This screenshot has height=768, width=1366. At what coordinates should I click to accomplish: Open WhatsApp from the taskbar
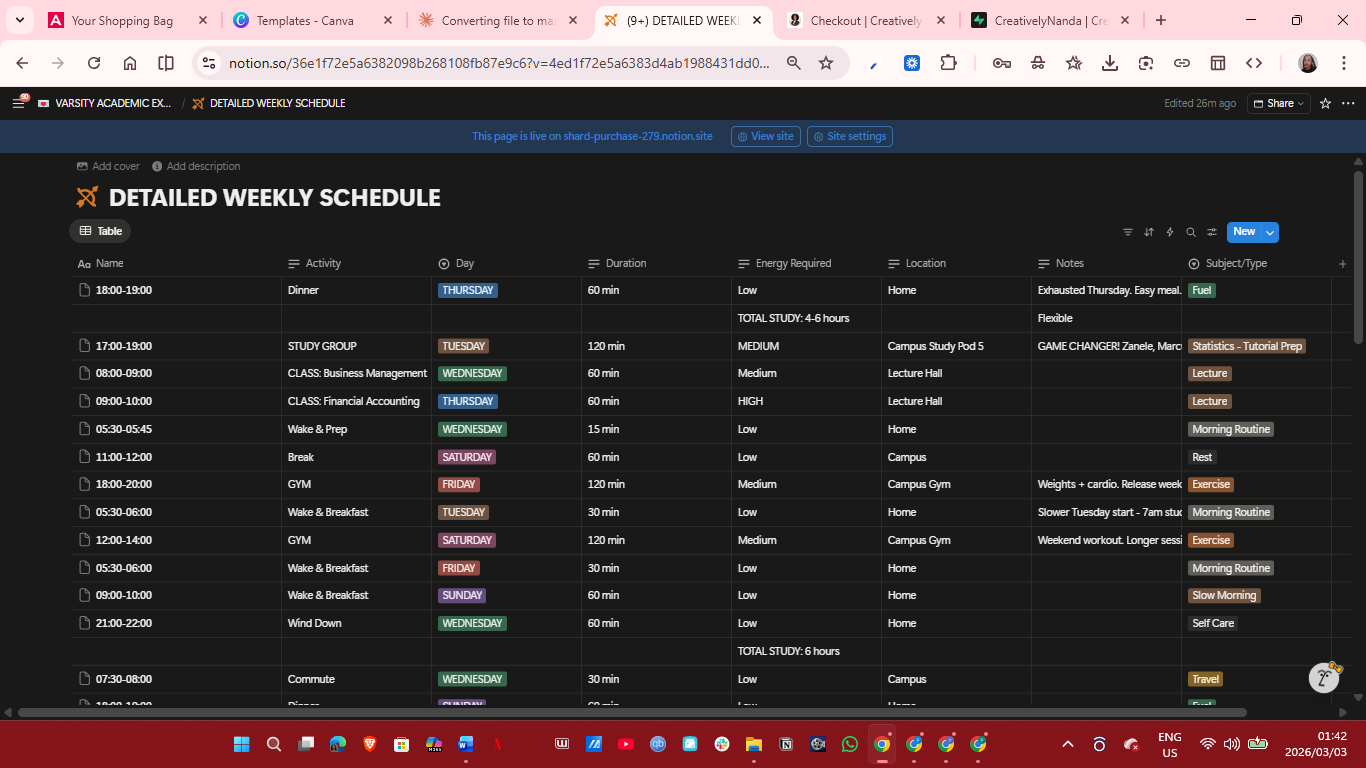[849, 744]
